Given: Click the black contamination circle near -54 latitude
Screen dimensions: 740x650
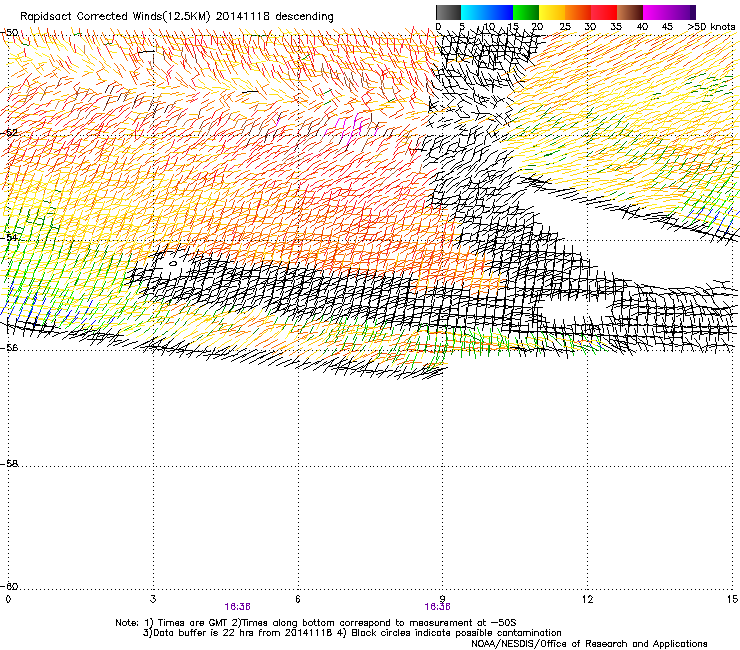Looking at the screenshot, I should tap(173, 264).
